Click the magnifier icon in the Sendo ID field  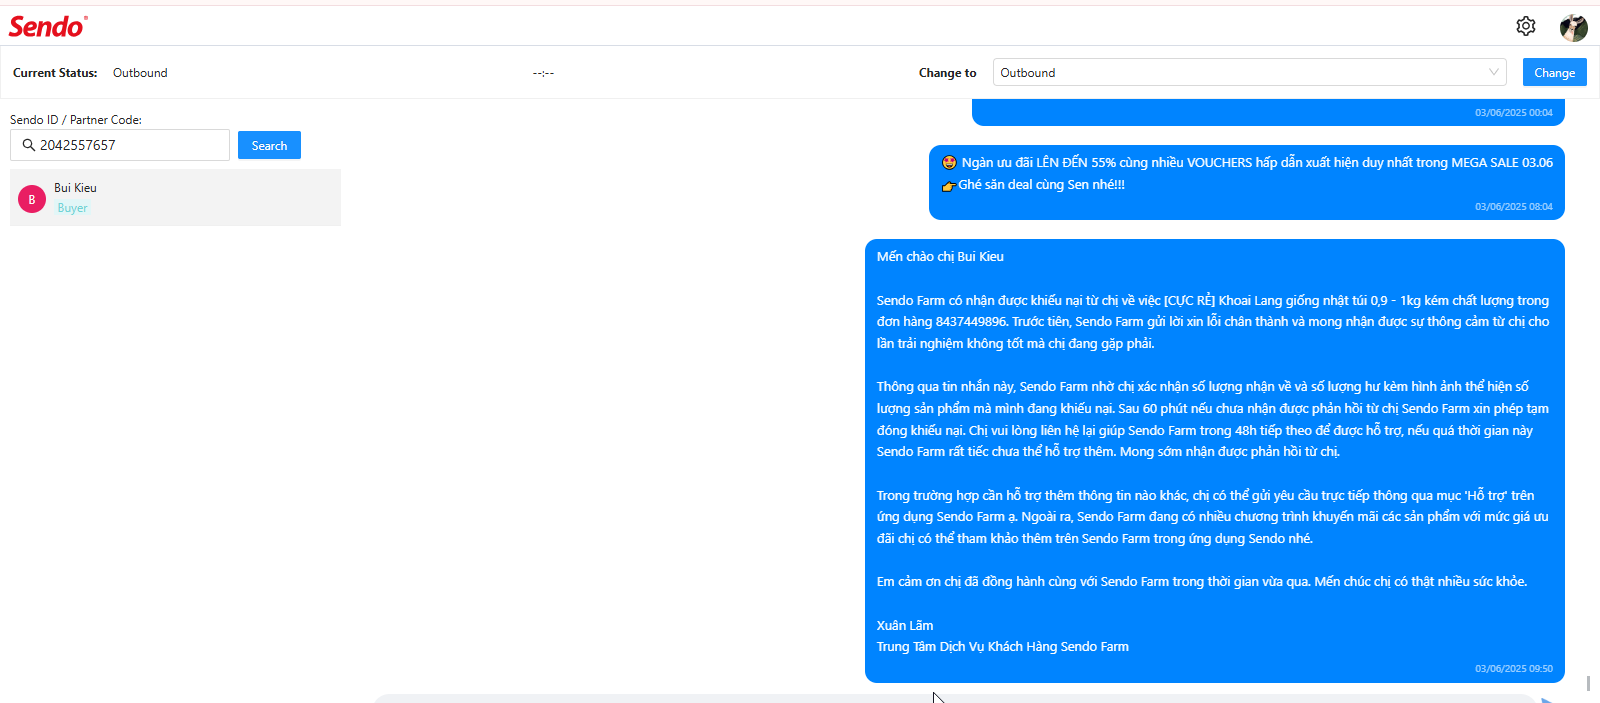click(29, 145)
